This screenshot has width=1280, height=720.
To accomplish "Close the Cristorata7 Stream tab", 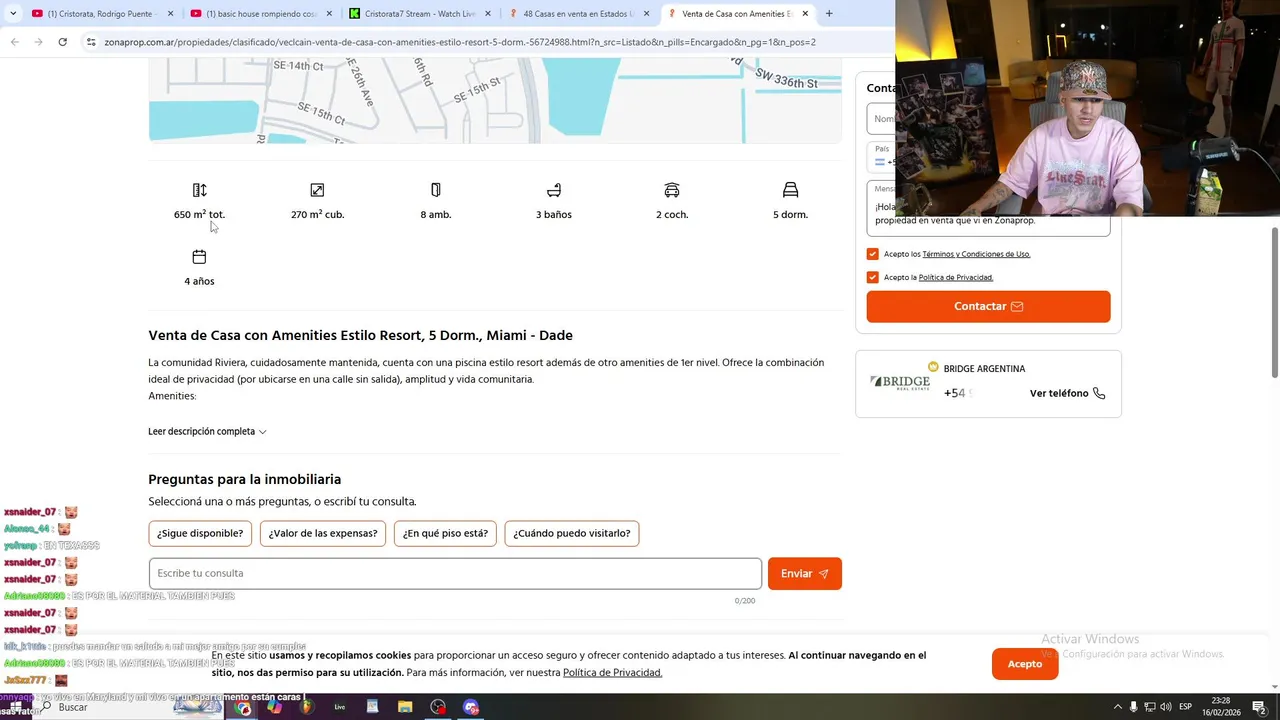I will [x=488, y=14].
